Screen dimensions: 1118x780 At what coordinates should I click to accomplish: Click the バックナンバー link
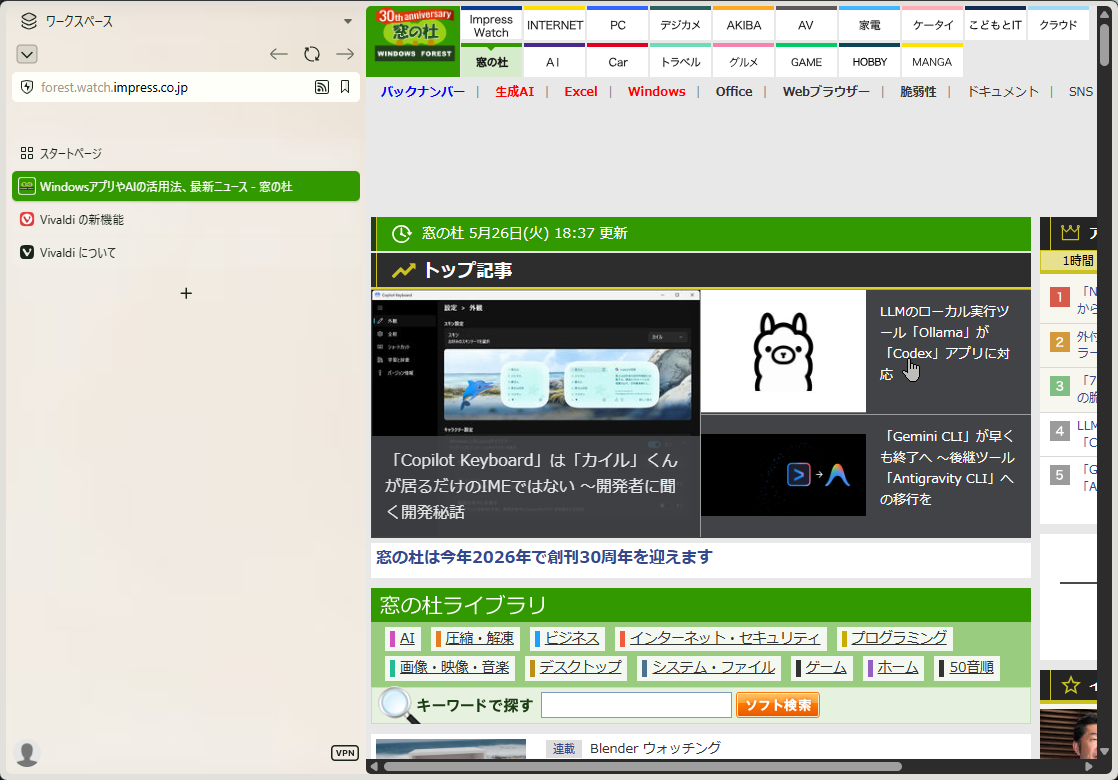[423, 91]
